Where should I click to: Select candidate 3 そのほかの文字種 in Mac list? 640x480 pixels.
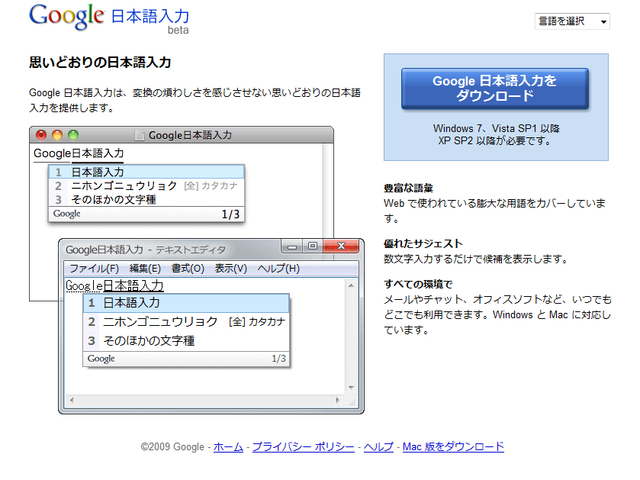147,200
